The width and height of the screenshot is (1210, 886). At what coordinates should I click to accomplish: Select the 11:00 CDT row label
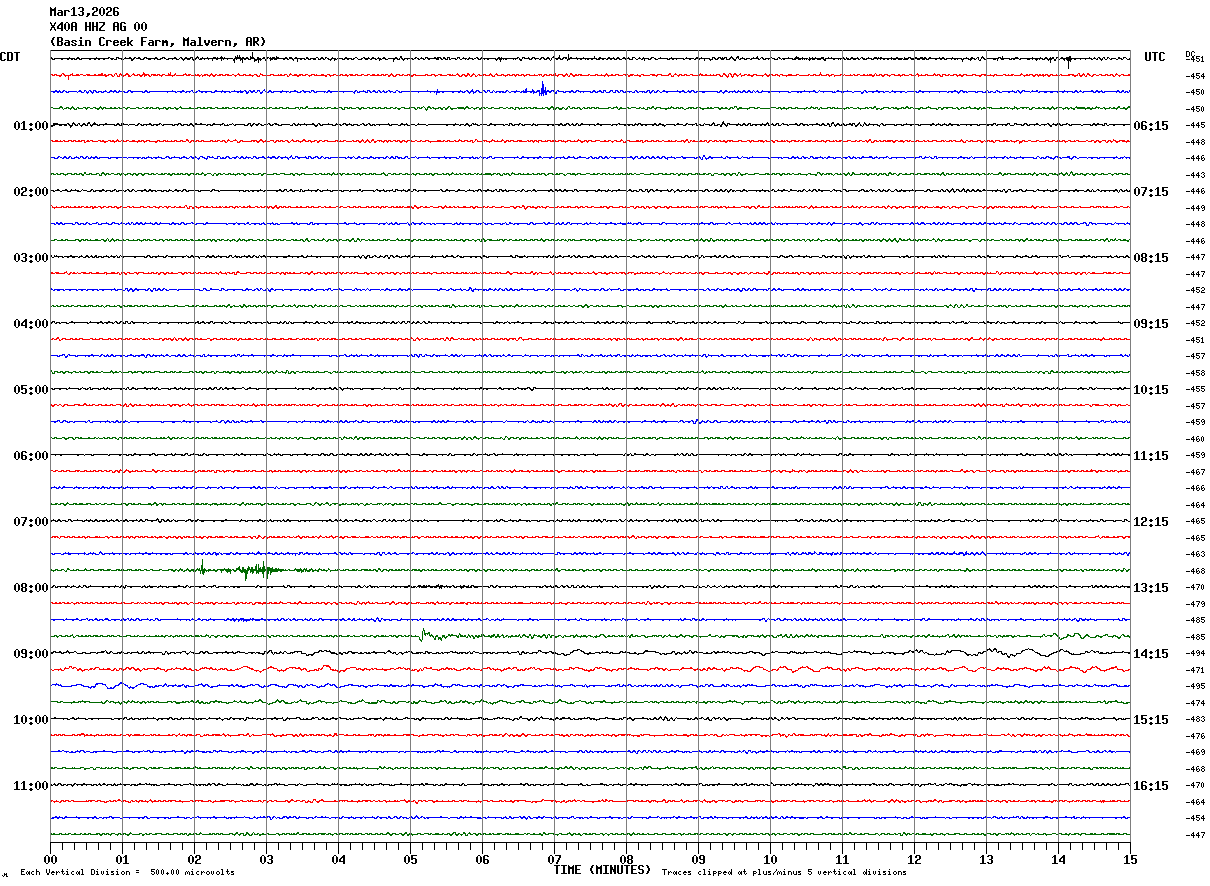[30, 786]
